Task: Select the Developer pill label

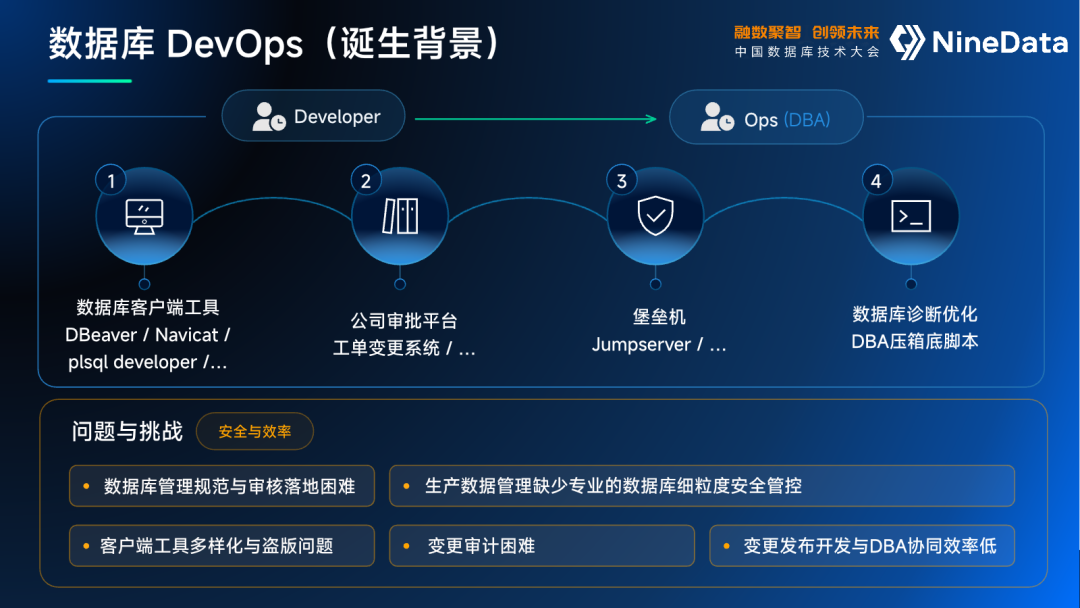Action: coord(313,116)
